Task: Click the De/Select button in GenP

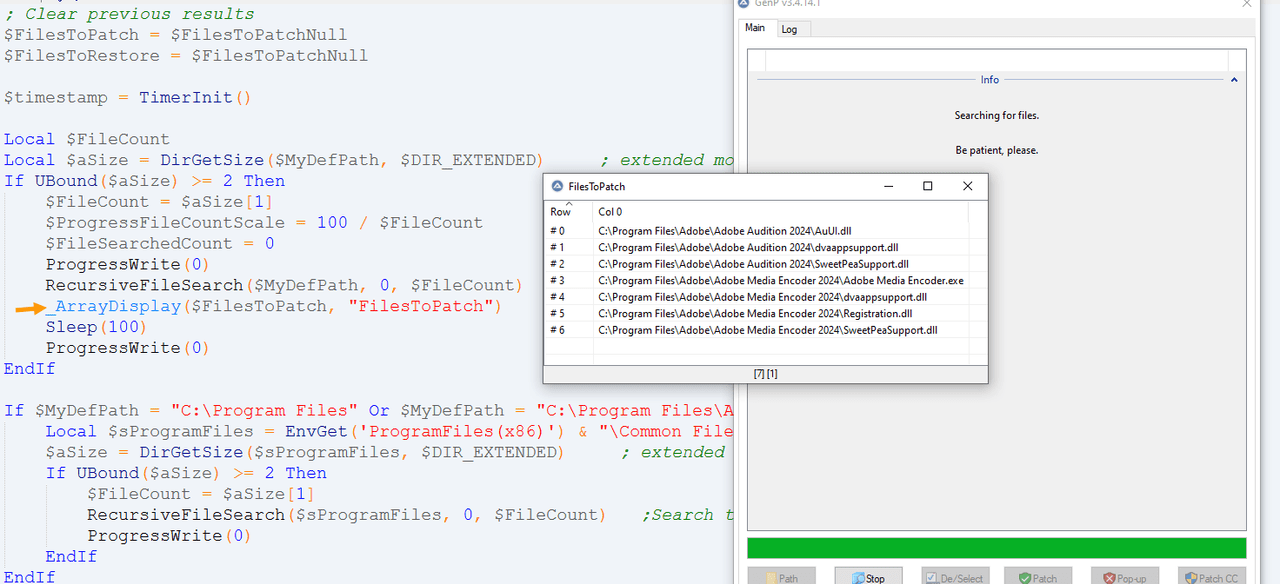Action: click(953, 577)
